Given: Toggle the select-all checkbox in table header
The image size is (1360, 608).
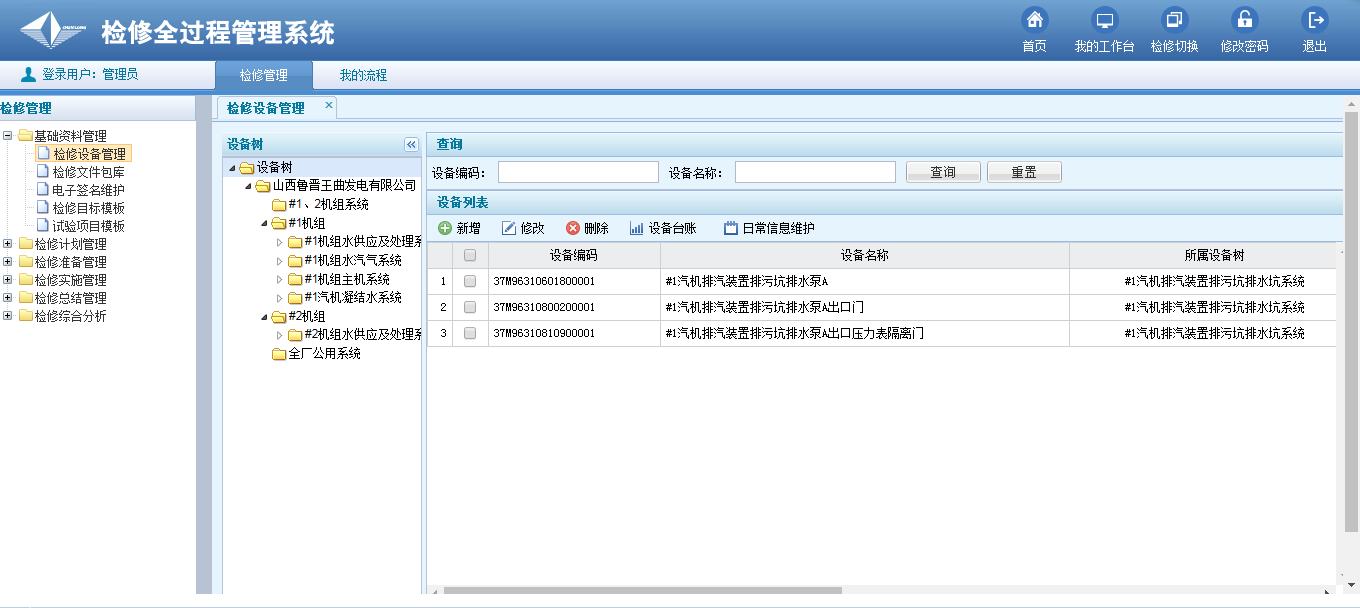Looking at the screenshot, I should point(470,256).
